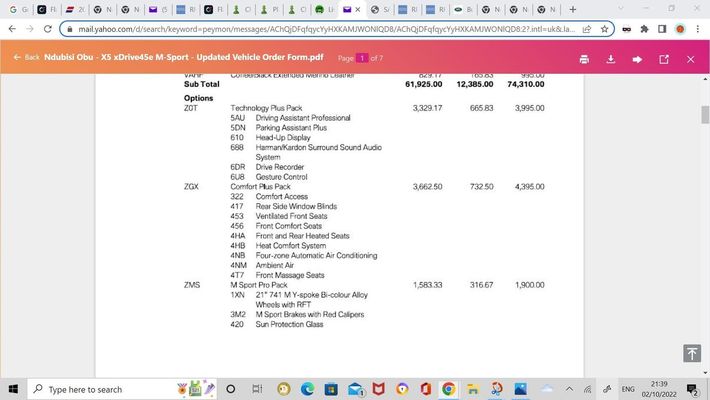Open the clock showing 21:39
710x400 pixels.
659,389
